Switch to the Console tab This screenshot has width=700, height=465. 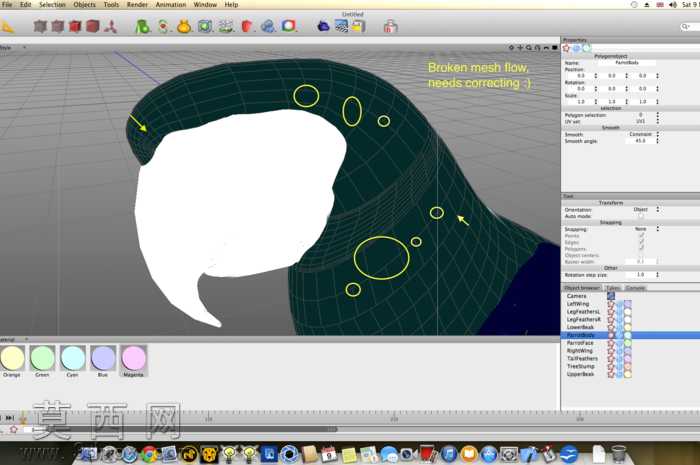click(635, 288)
